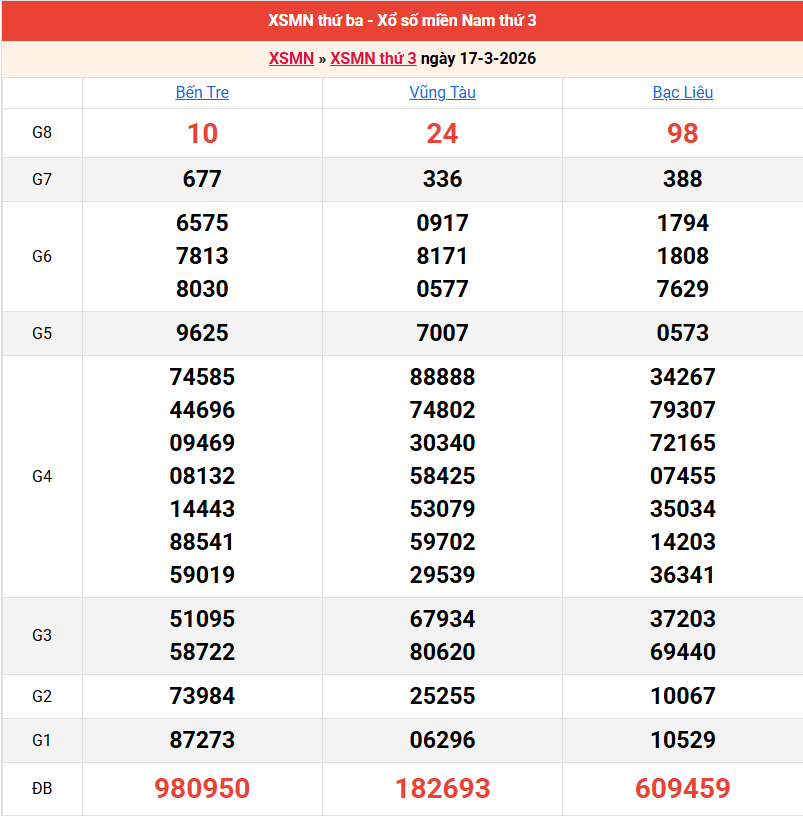Click the G4 row label
This screenshot has height=816, width=803.
pyautogui.click(x=42, y=476)
